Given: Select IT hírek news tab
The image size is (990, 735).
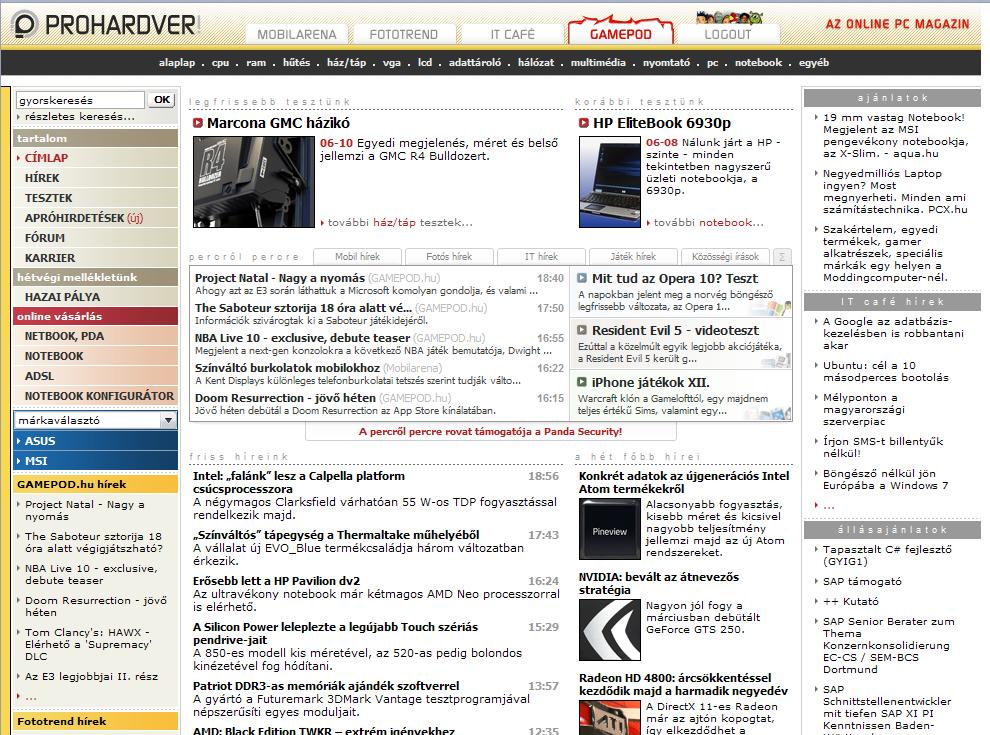Looking at the screenshot, I should 541,256.
